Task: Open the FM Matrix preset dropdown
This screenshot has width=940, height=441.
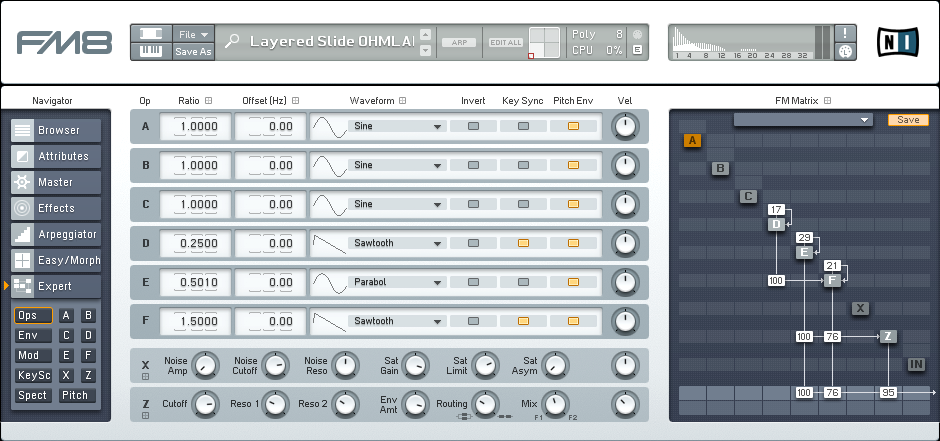Action: click(803, 120)
